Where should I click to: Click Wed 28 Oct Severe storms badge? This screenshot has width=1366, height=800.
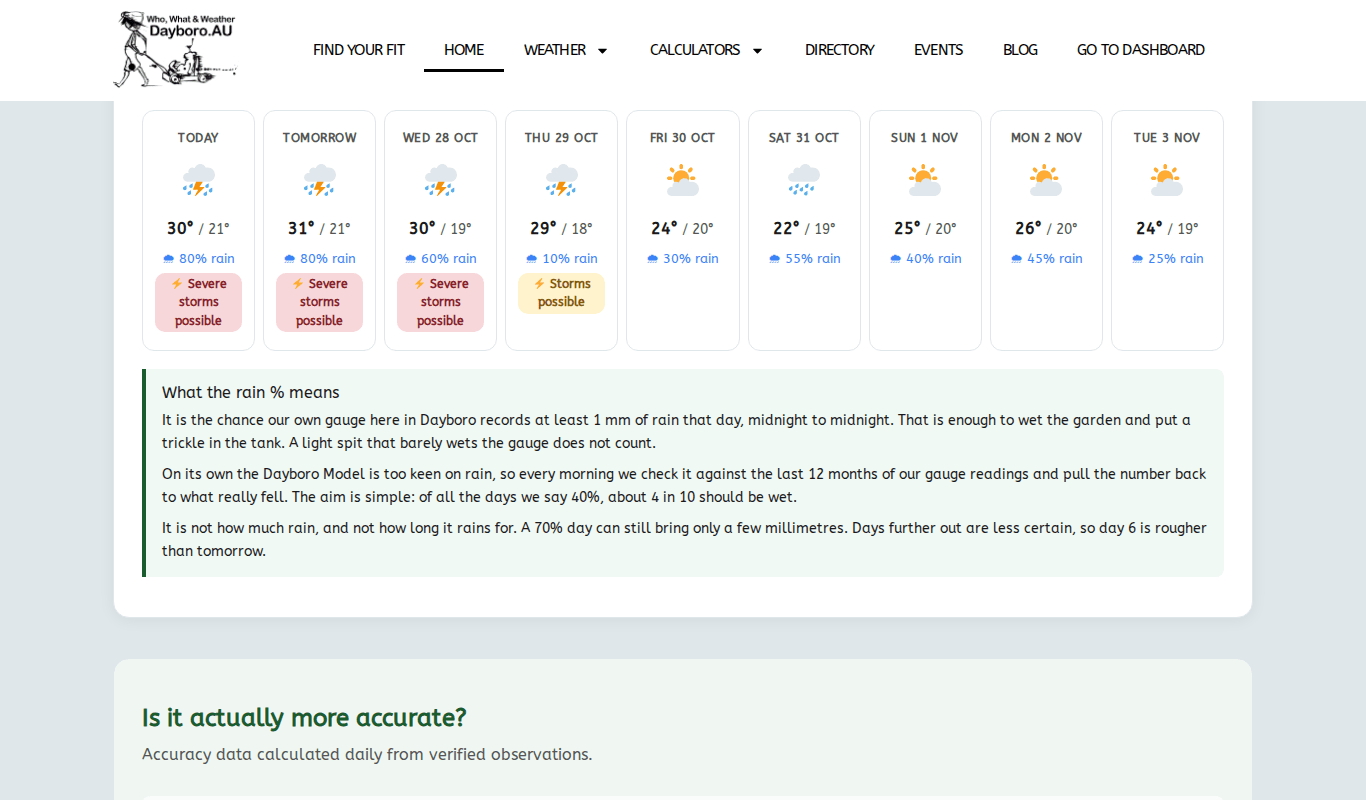pos(440,302)
